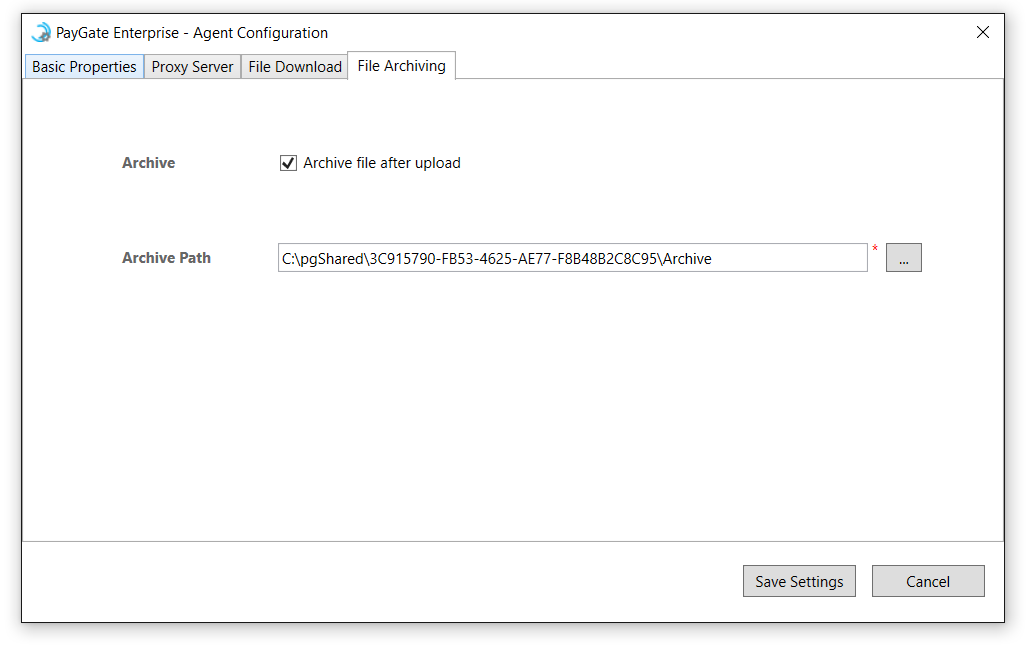Click the 'Archive Path' field label
Image resolution: width=1035 pixels, height=650 pixels.
[166, 258]
